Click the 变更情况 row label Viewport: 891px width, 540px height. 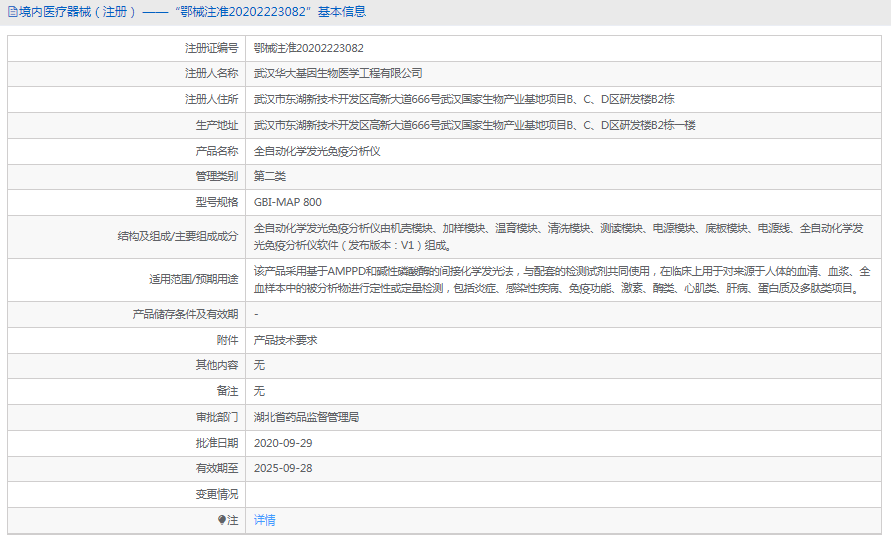[x=217, y=495]
